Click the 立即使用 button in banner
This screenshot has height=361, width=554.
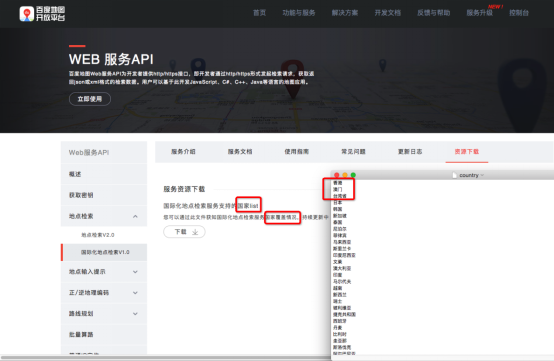point(90,99)
